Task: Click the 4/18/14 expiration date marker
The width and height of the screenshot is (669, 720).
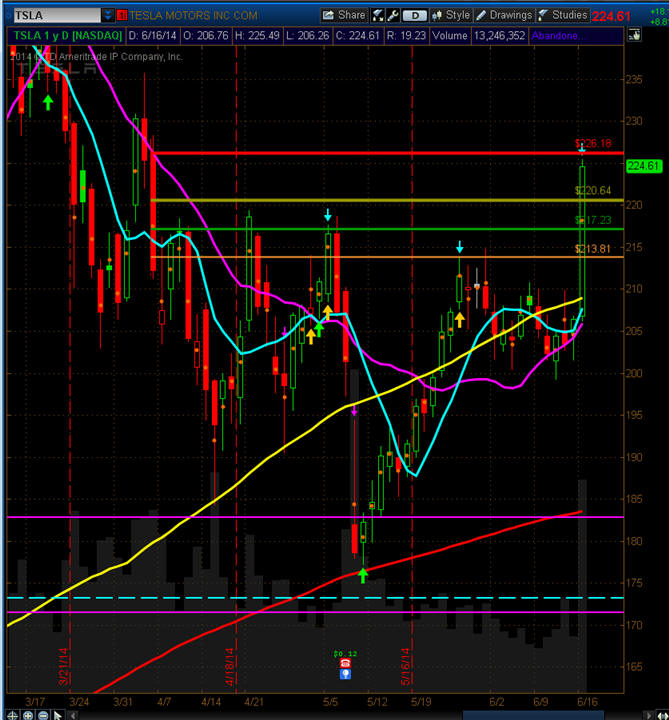Action: (x=230, y=666)
